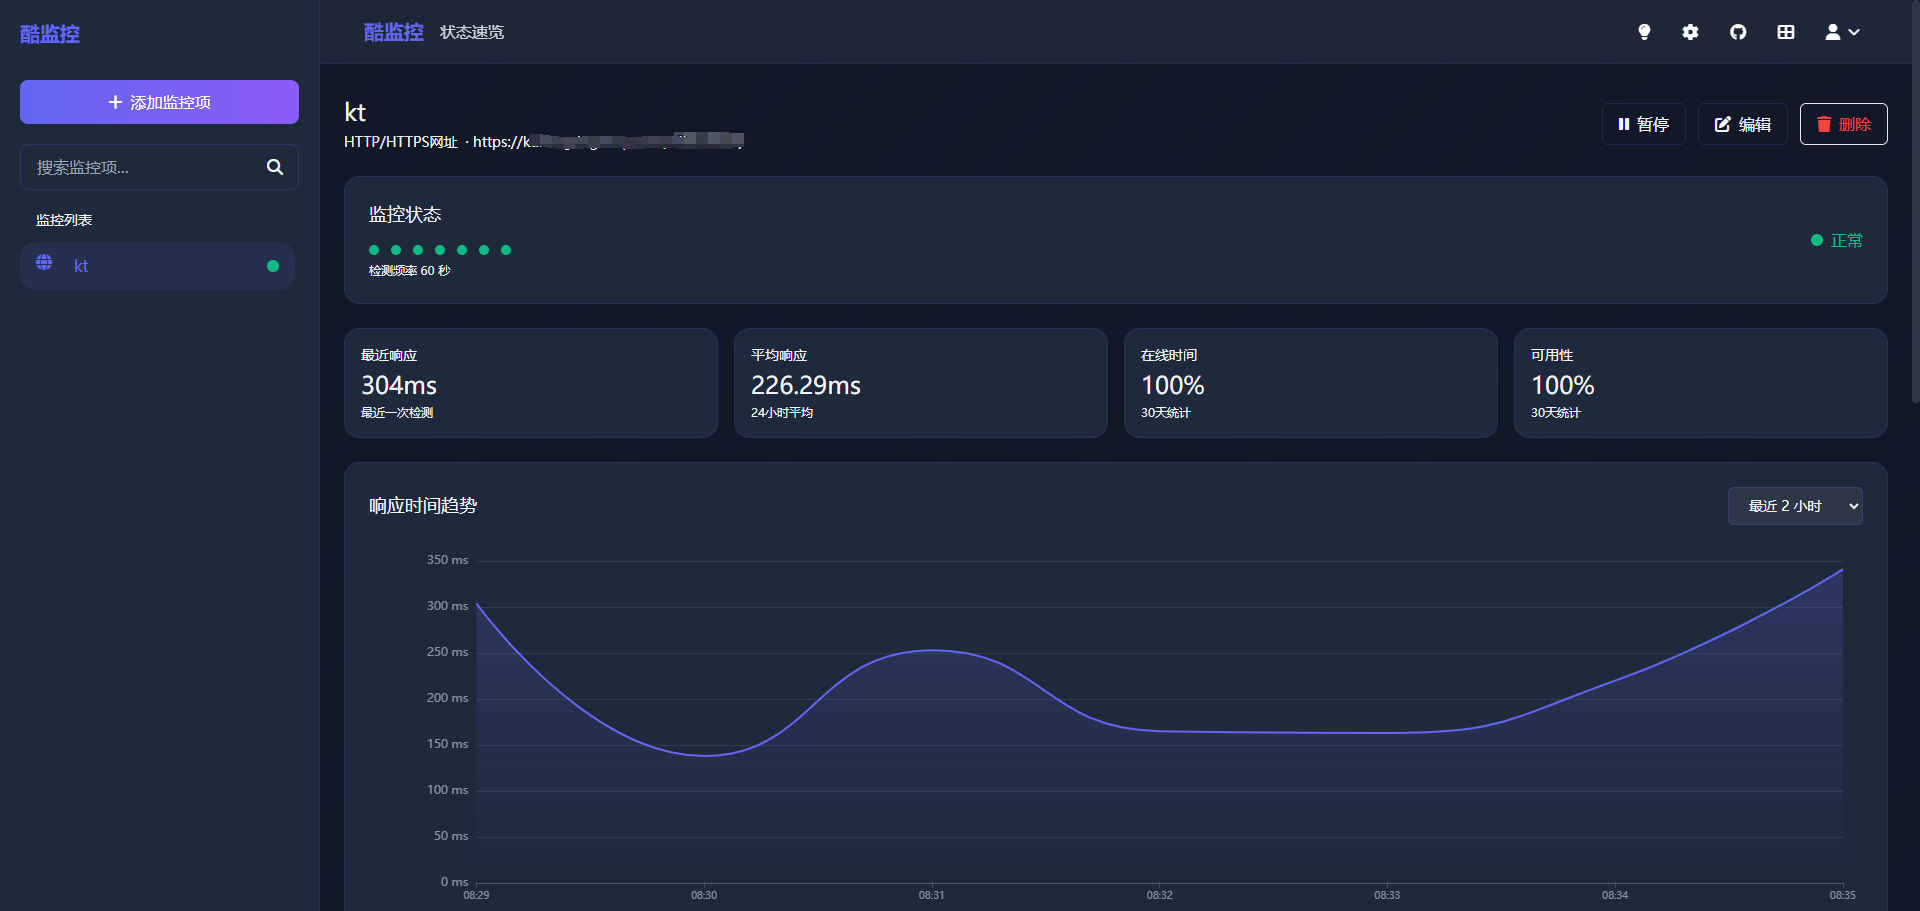The image size is (1920, 911).
Task: Open the time range dropdown 最近 2 小时
Action: [1794, 506]
